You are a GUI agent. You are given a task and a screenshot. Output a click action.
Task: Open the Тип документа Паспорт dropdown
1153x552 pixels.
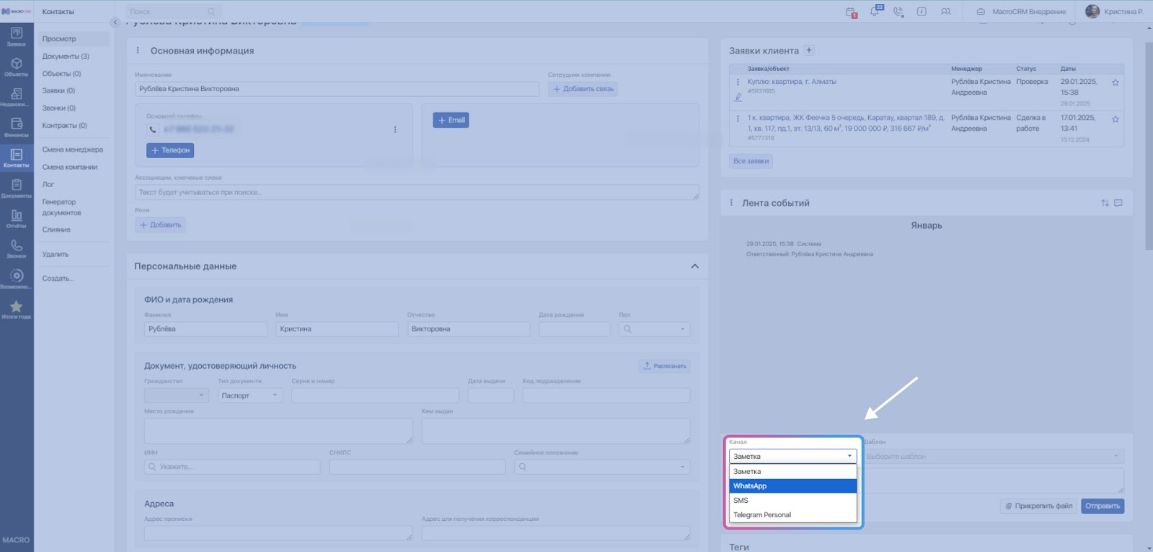tap(251, 395)
